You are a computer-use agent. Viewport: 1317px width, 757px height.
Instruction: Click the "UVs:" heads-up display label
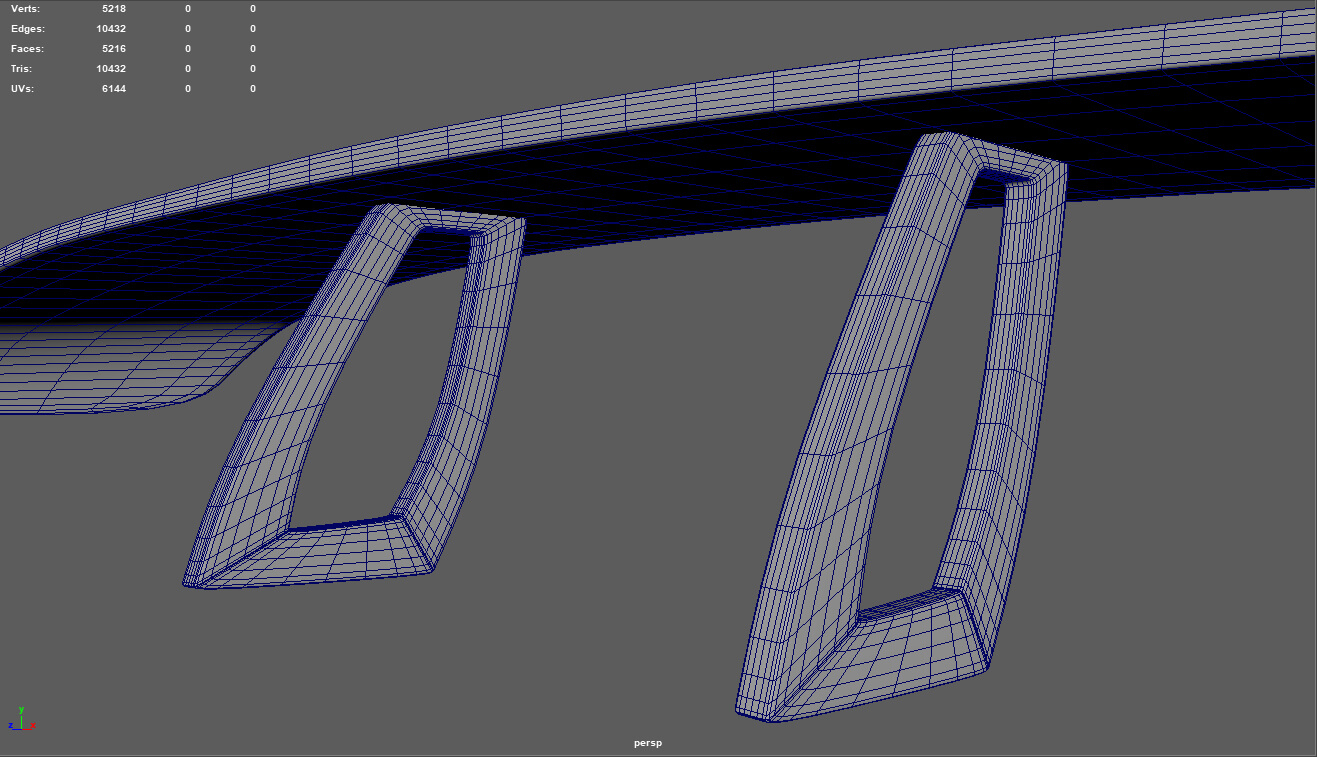24,89
